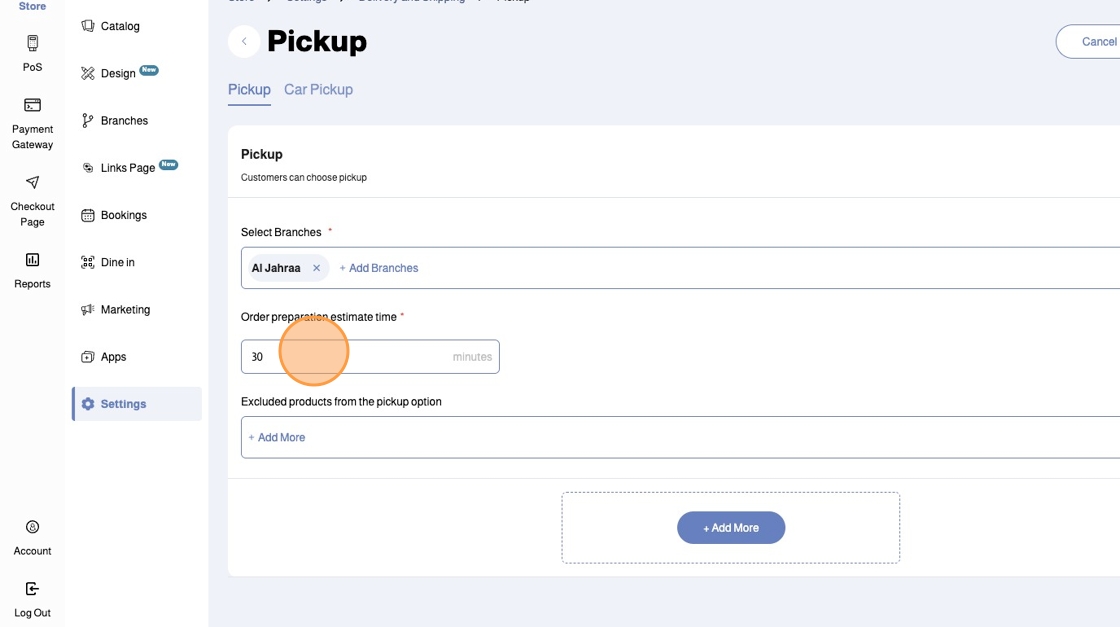
Task: Go to Checkout Page icon
Action: [x=32, y=183]
